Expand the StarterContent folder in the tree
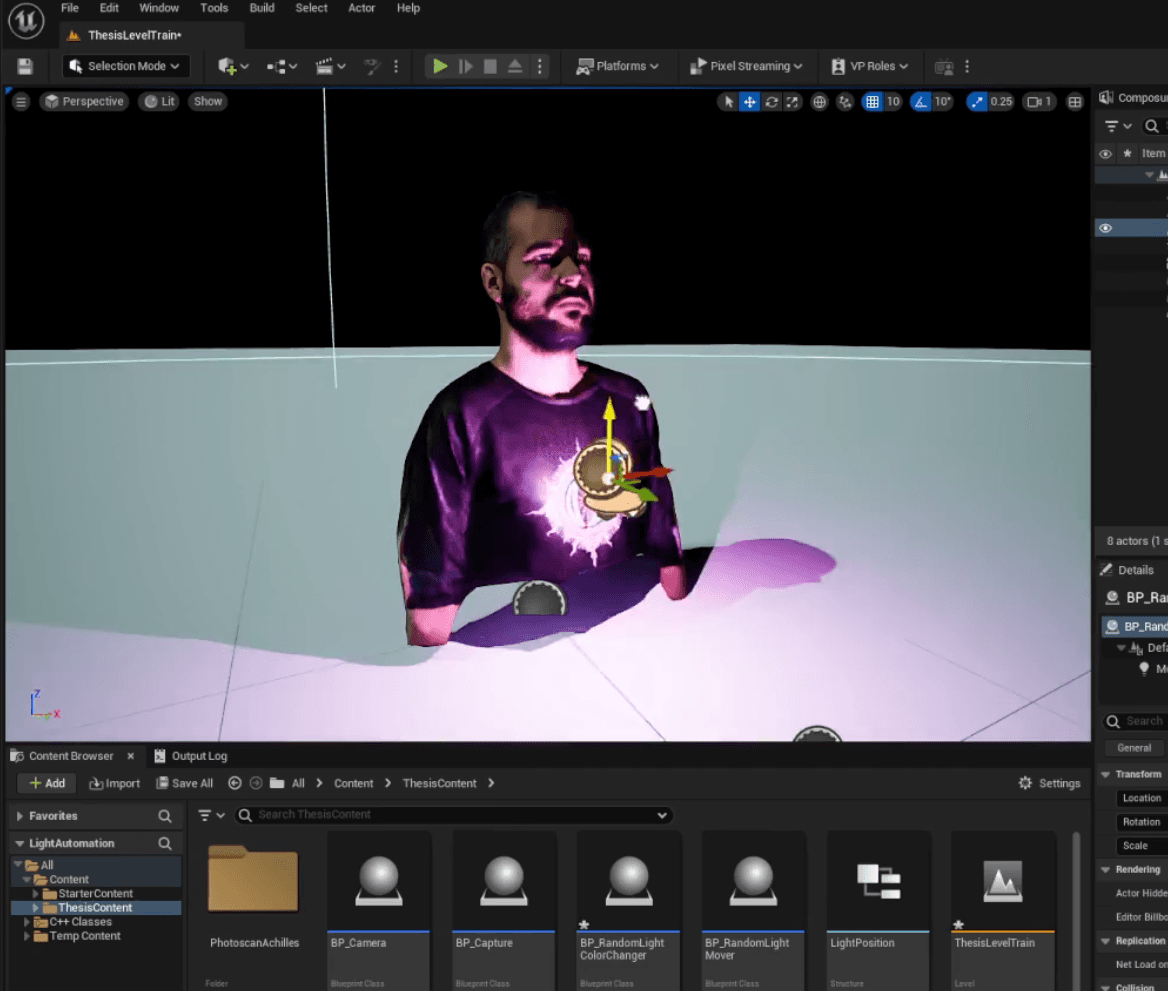This screenshot has height=991, width=1168. point(36,894)
